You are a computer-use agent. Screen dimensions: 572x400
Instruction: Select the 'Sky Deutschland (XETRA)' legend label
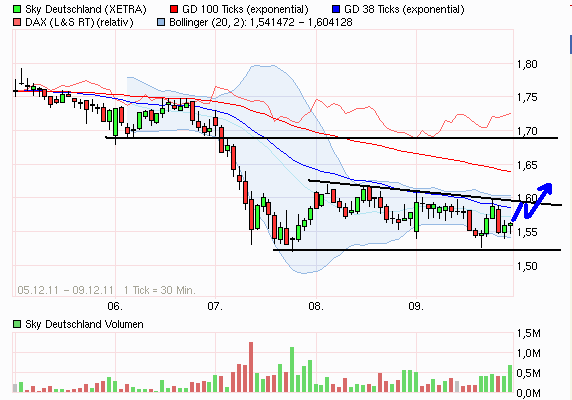(x=86, y=9)
